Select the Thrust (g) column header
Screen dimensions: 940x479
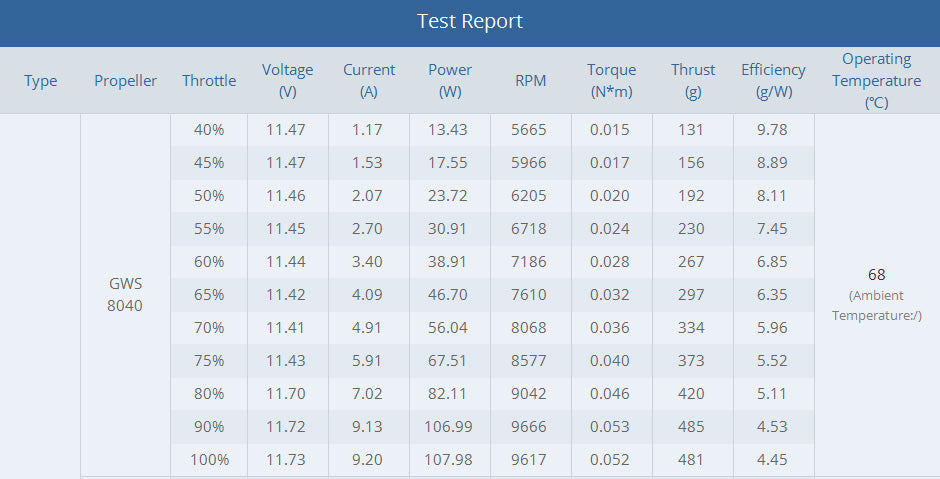[693, 80]
